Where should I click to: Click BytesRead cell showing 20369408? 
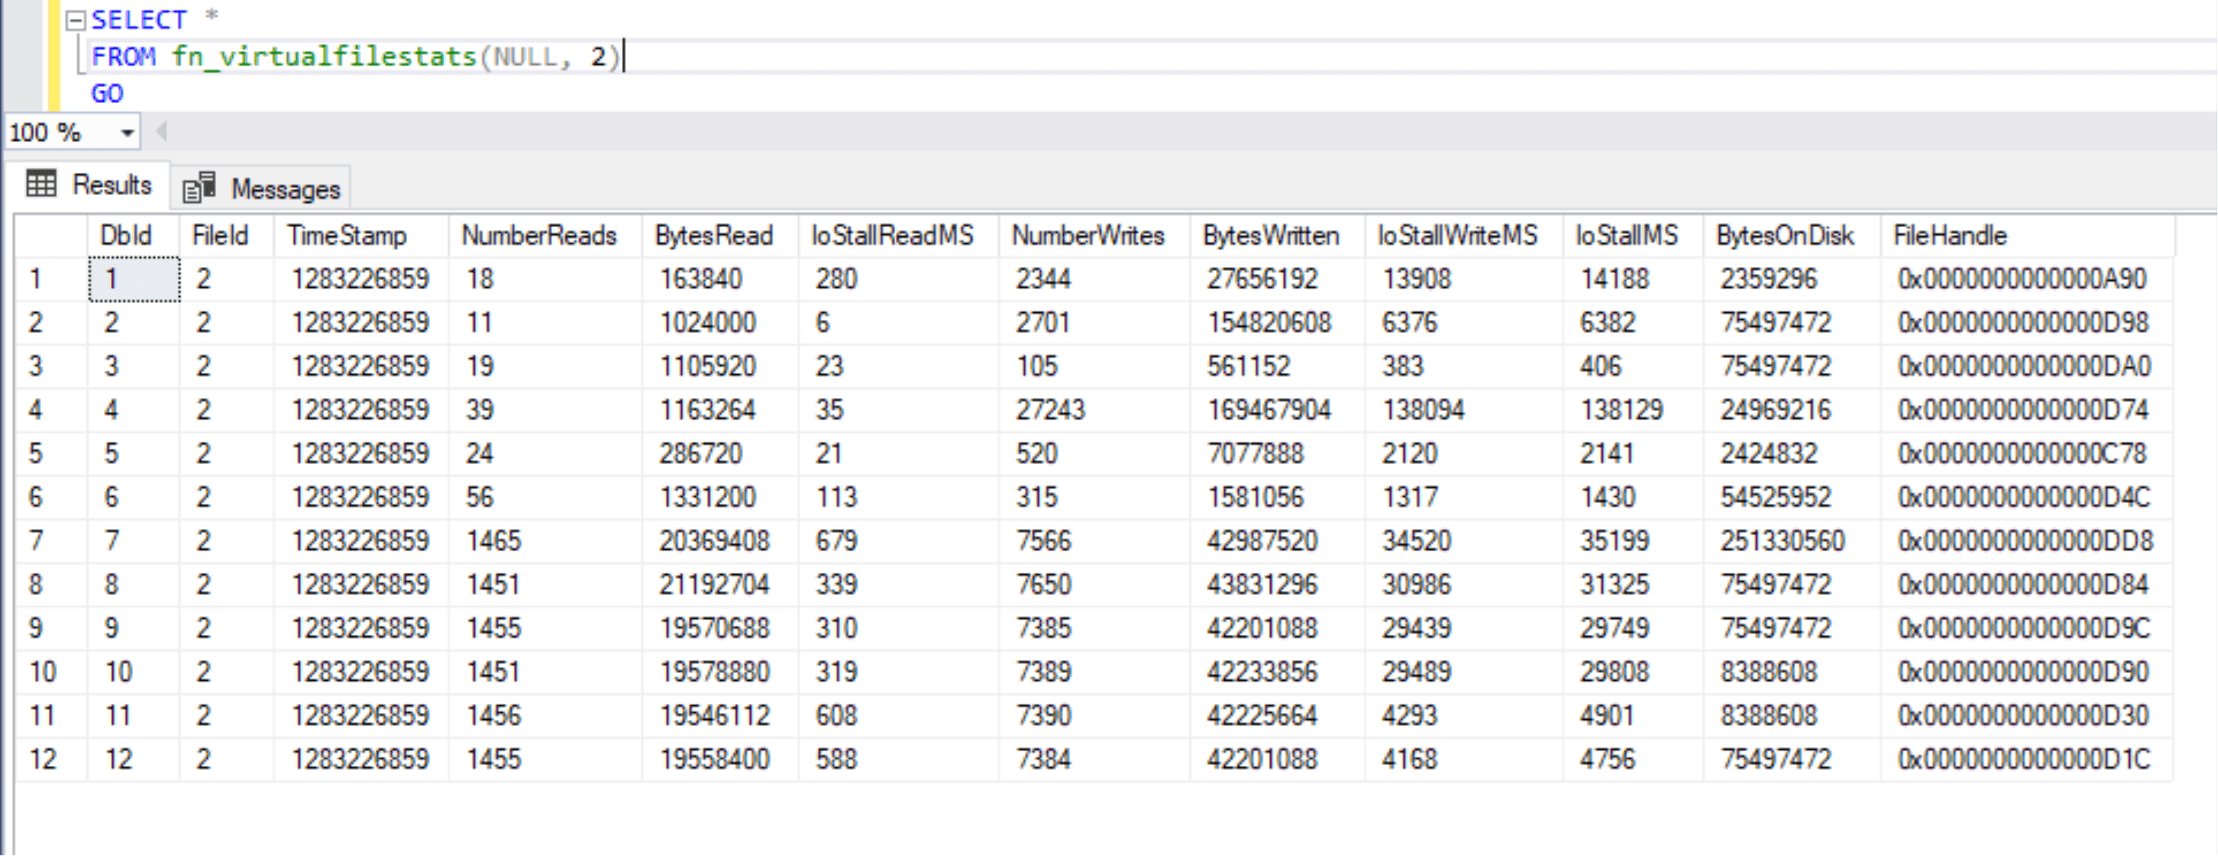[714, 541]
